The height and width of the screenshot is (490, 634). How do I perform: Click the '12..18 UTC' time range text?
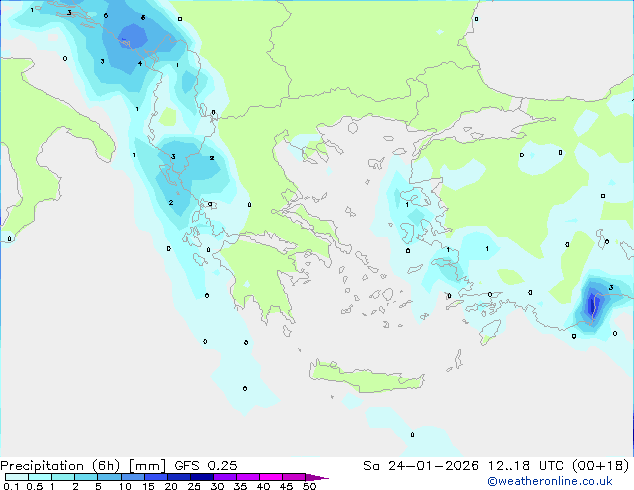point(526,466)
